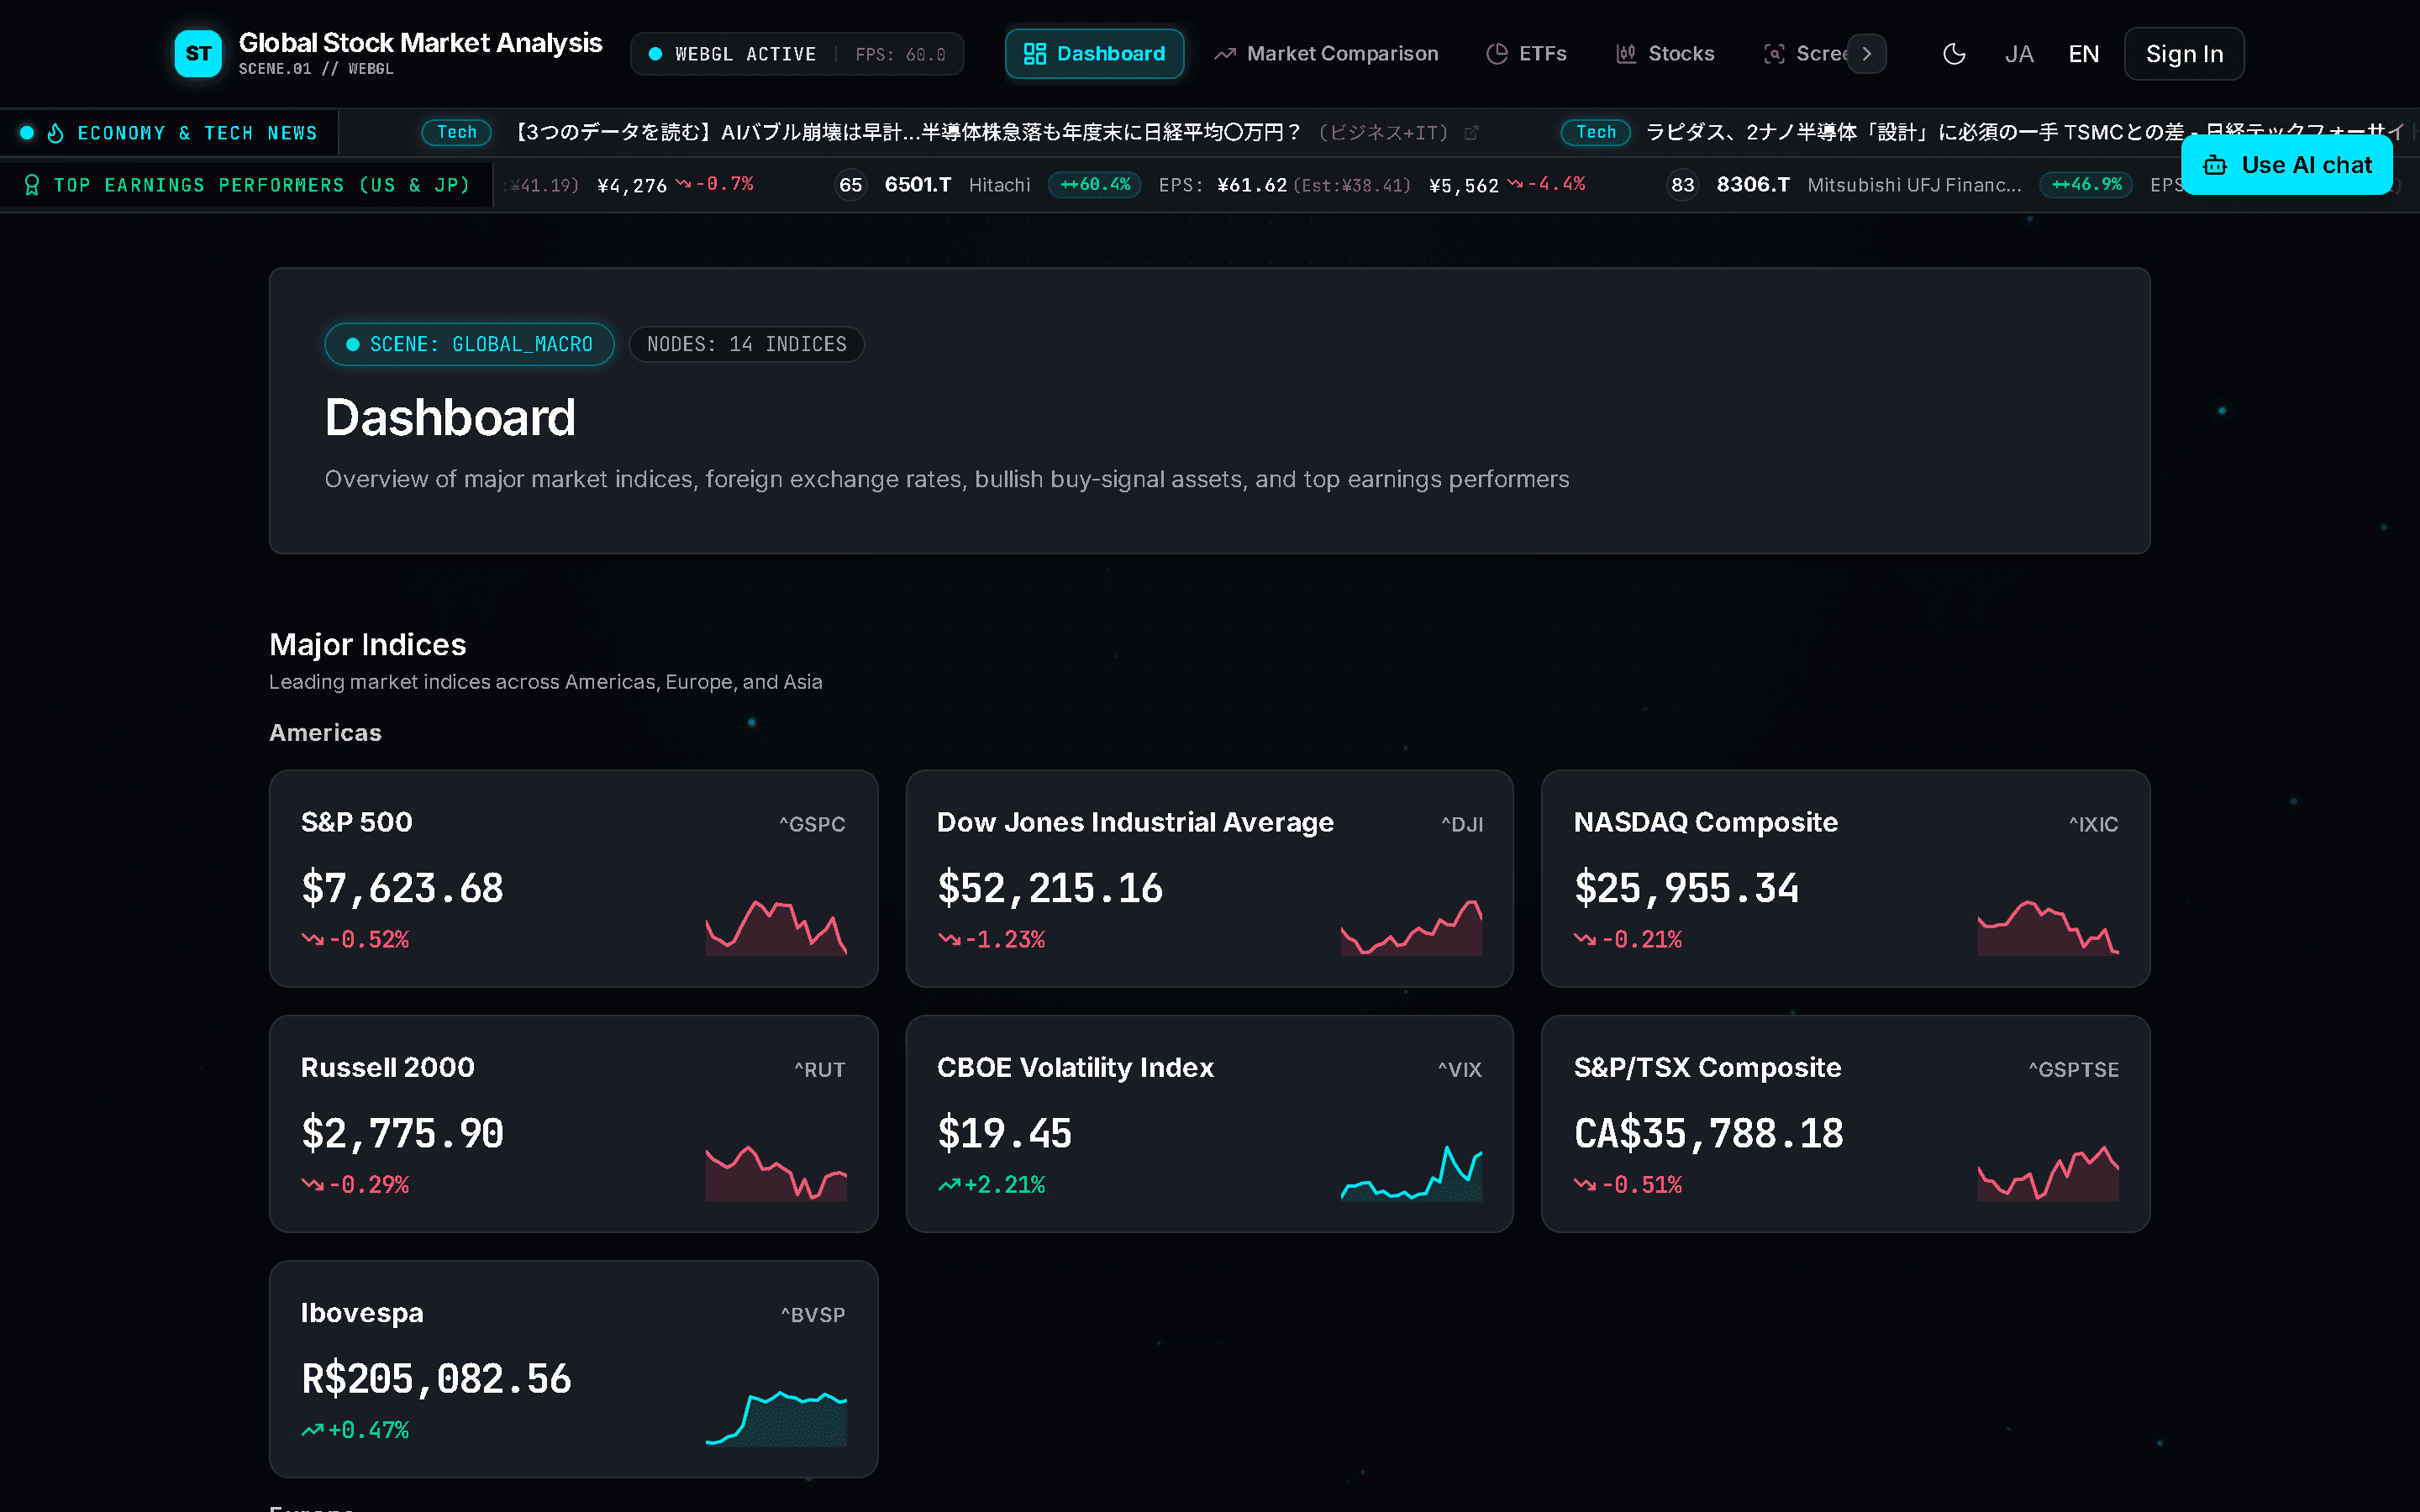This screenshot has height=1512, width=2420.
Task: Click the ST logo icon
Action: pyautogui.click(x=198, y=53)
